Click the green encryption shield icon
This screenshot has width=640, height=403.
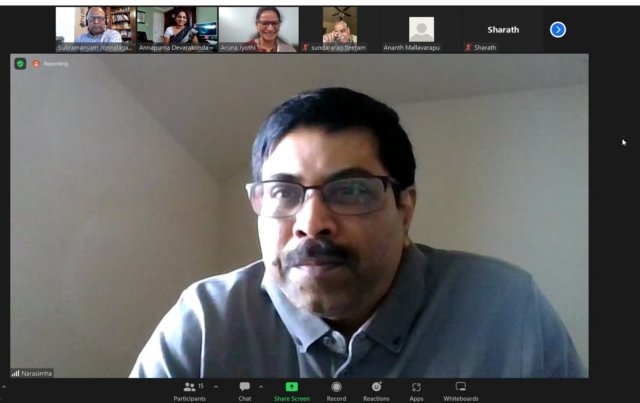20,64
